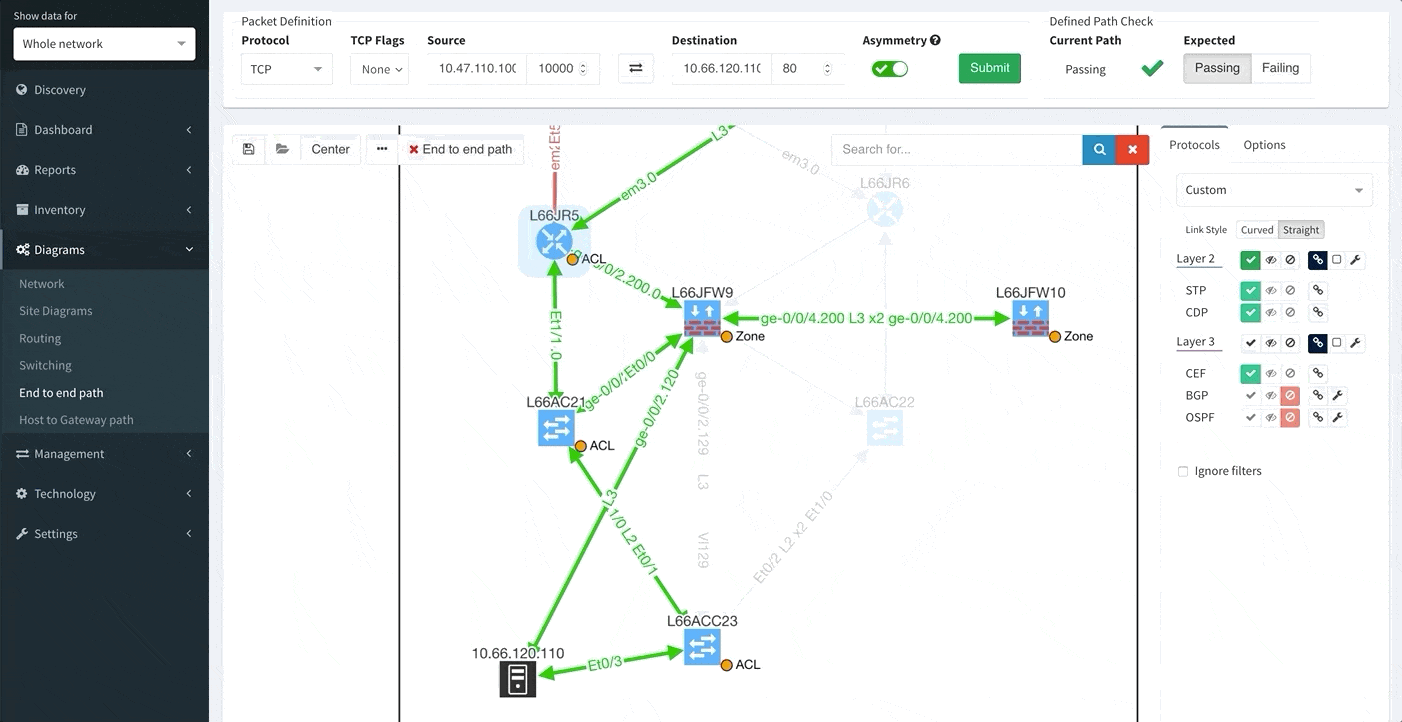
Task: Select the 10.66.120.110 server host node
Action: tap(518, 679)
